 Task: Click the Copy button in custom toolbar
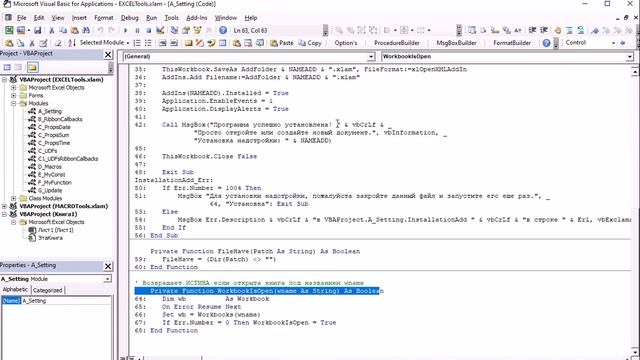[x=310, y=43]
